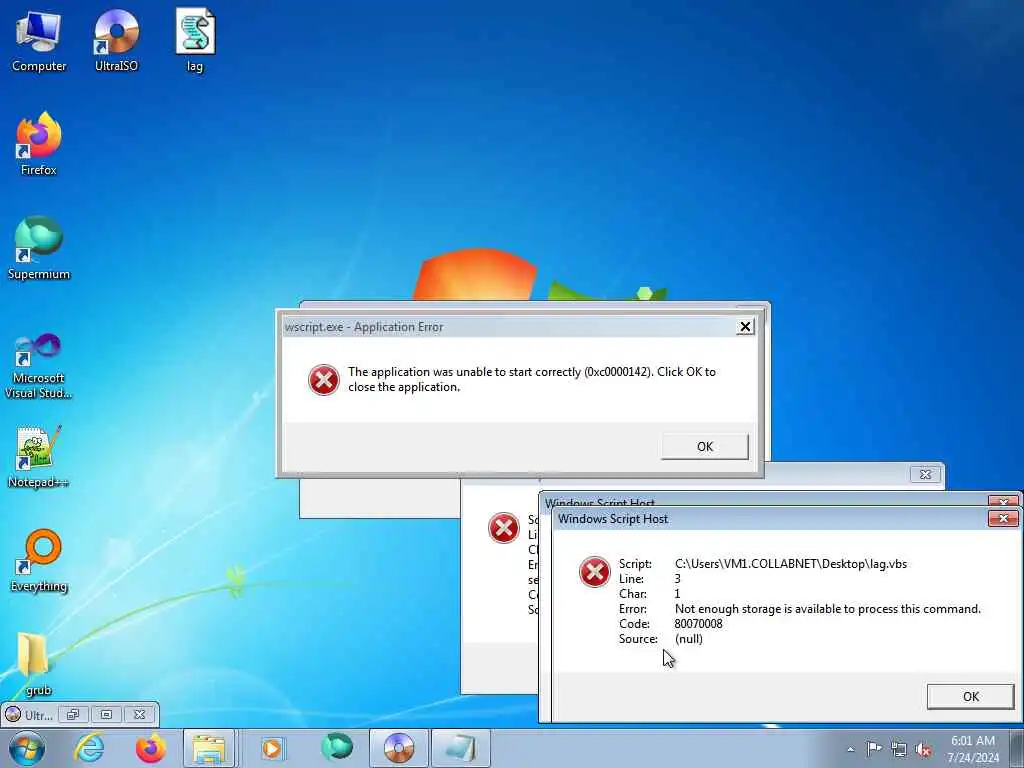Click the 'Not enough storage is available' message
Screen dimensions: 1024x768
pos(827,609)
